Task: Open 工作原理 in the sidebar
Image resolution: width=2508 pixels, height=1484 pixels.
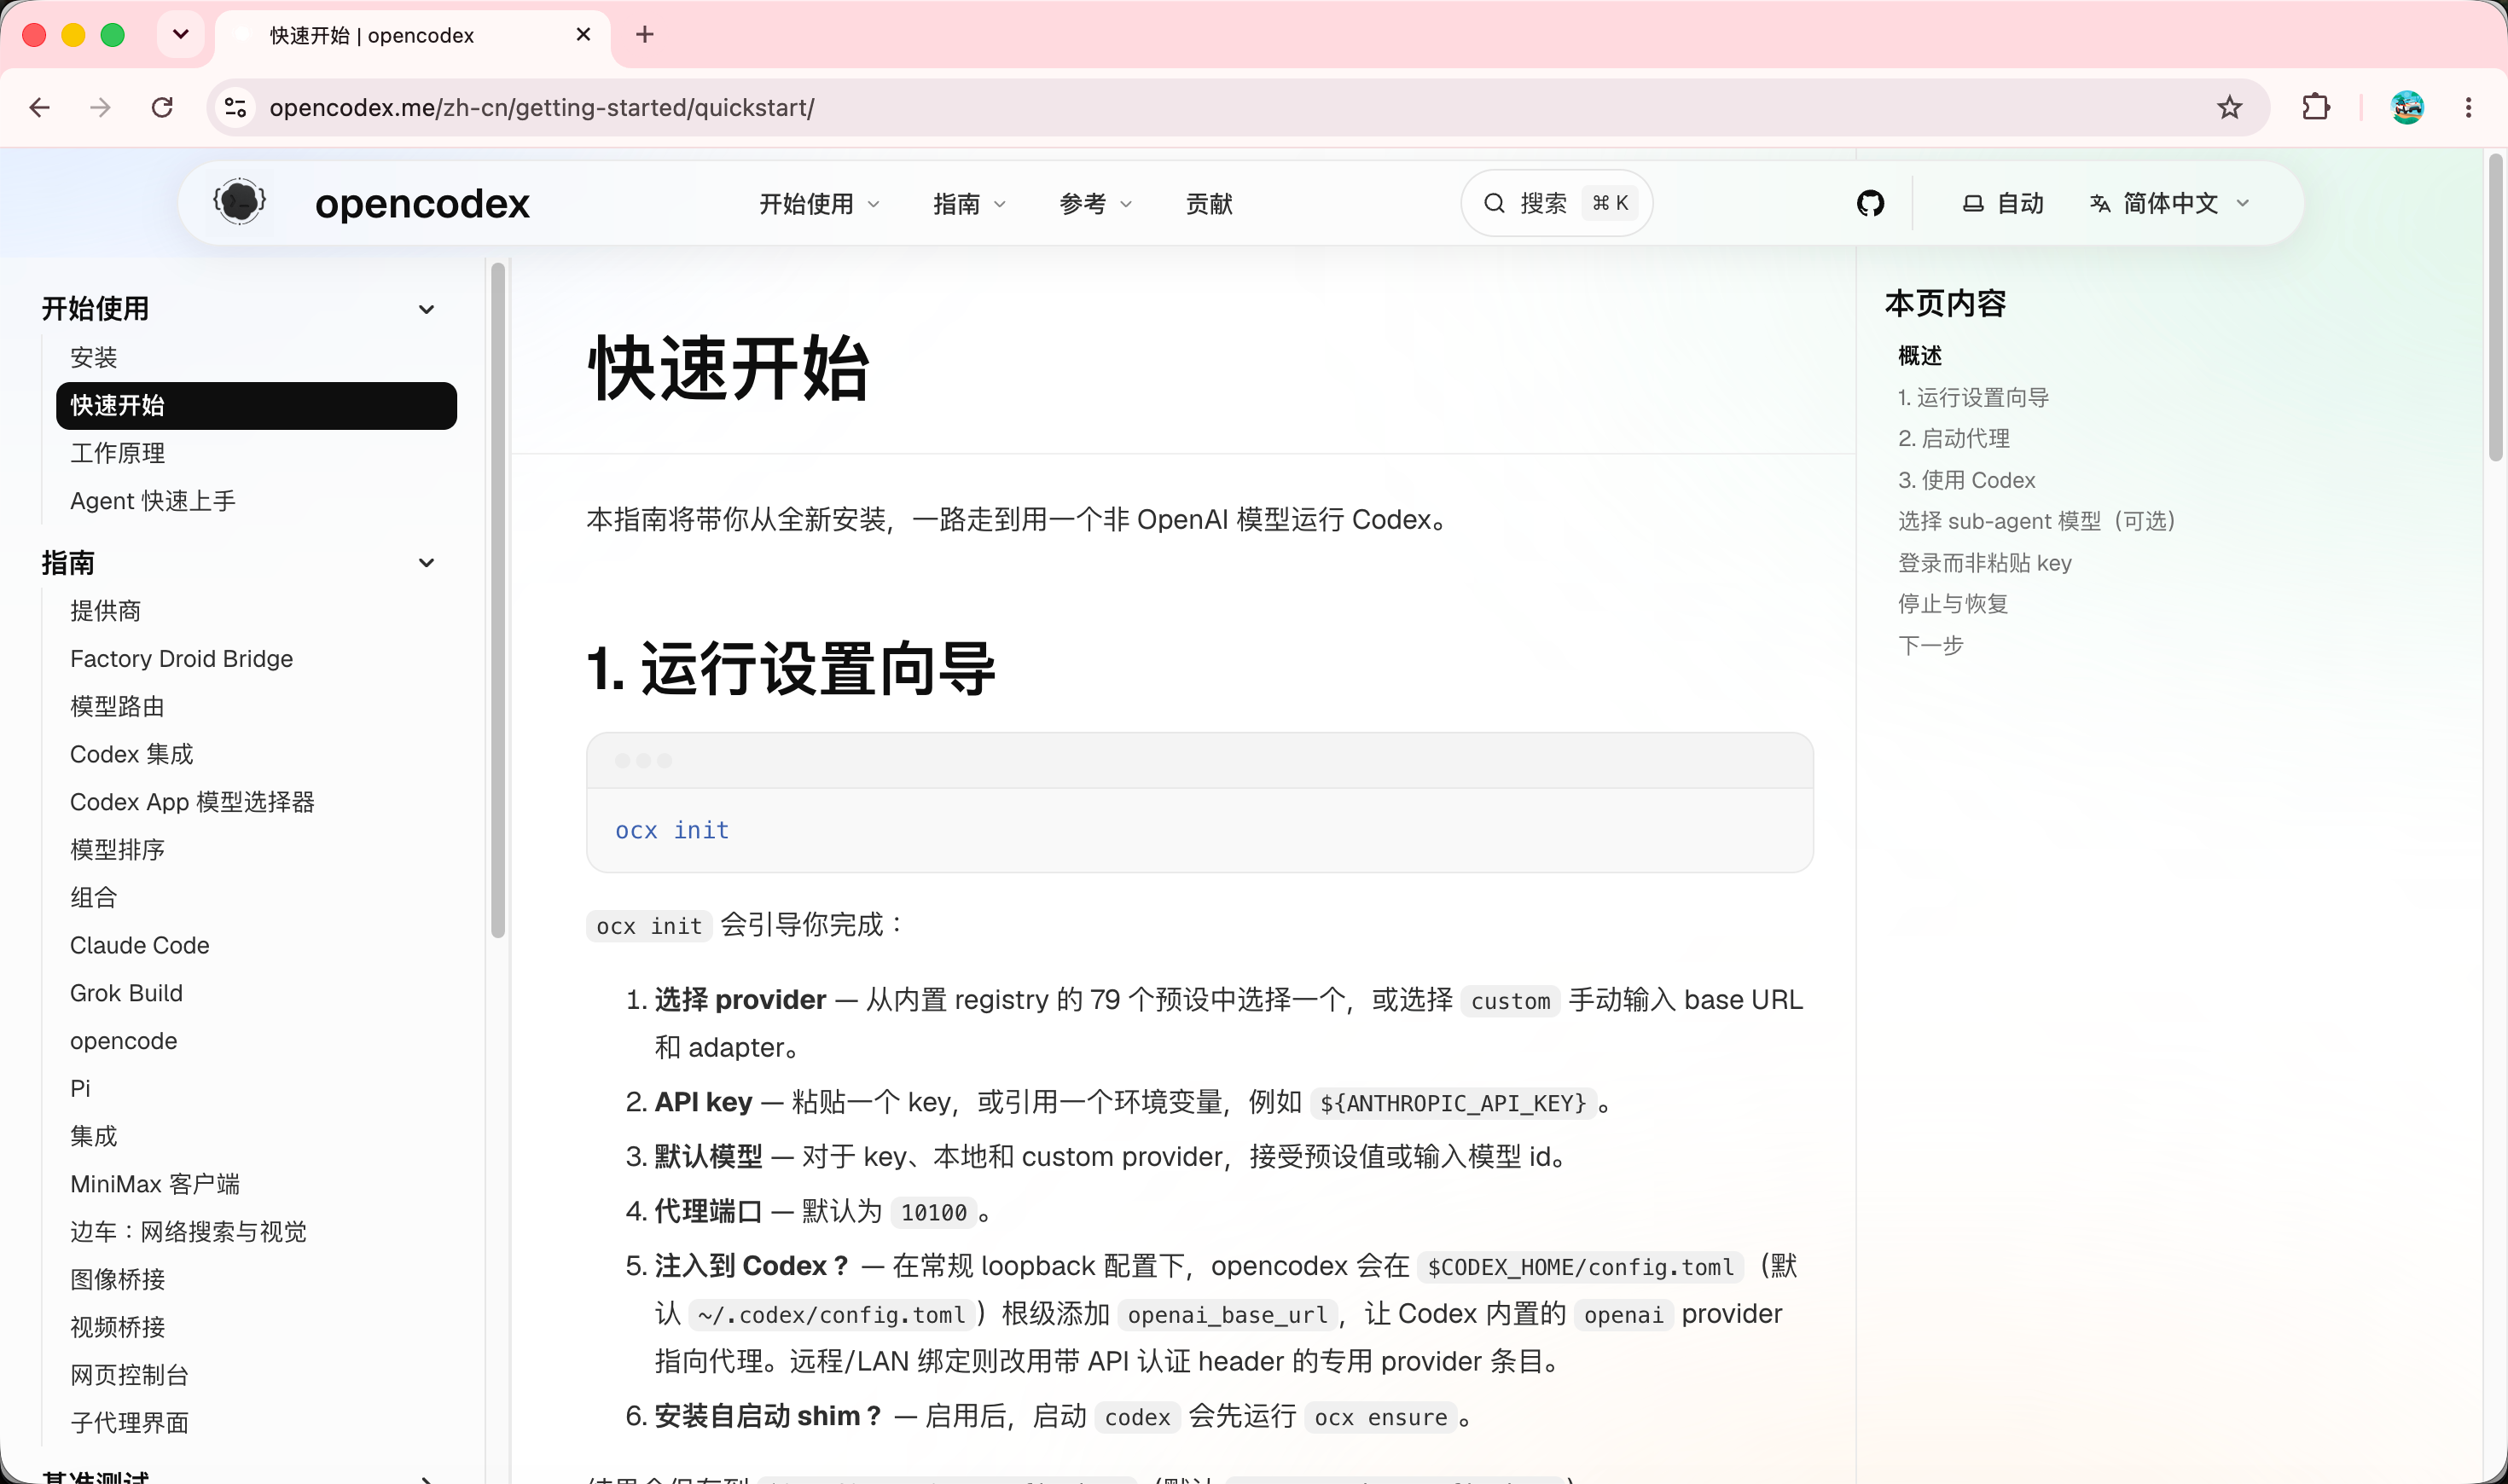Action: click(x=117, y=453)
